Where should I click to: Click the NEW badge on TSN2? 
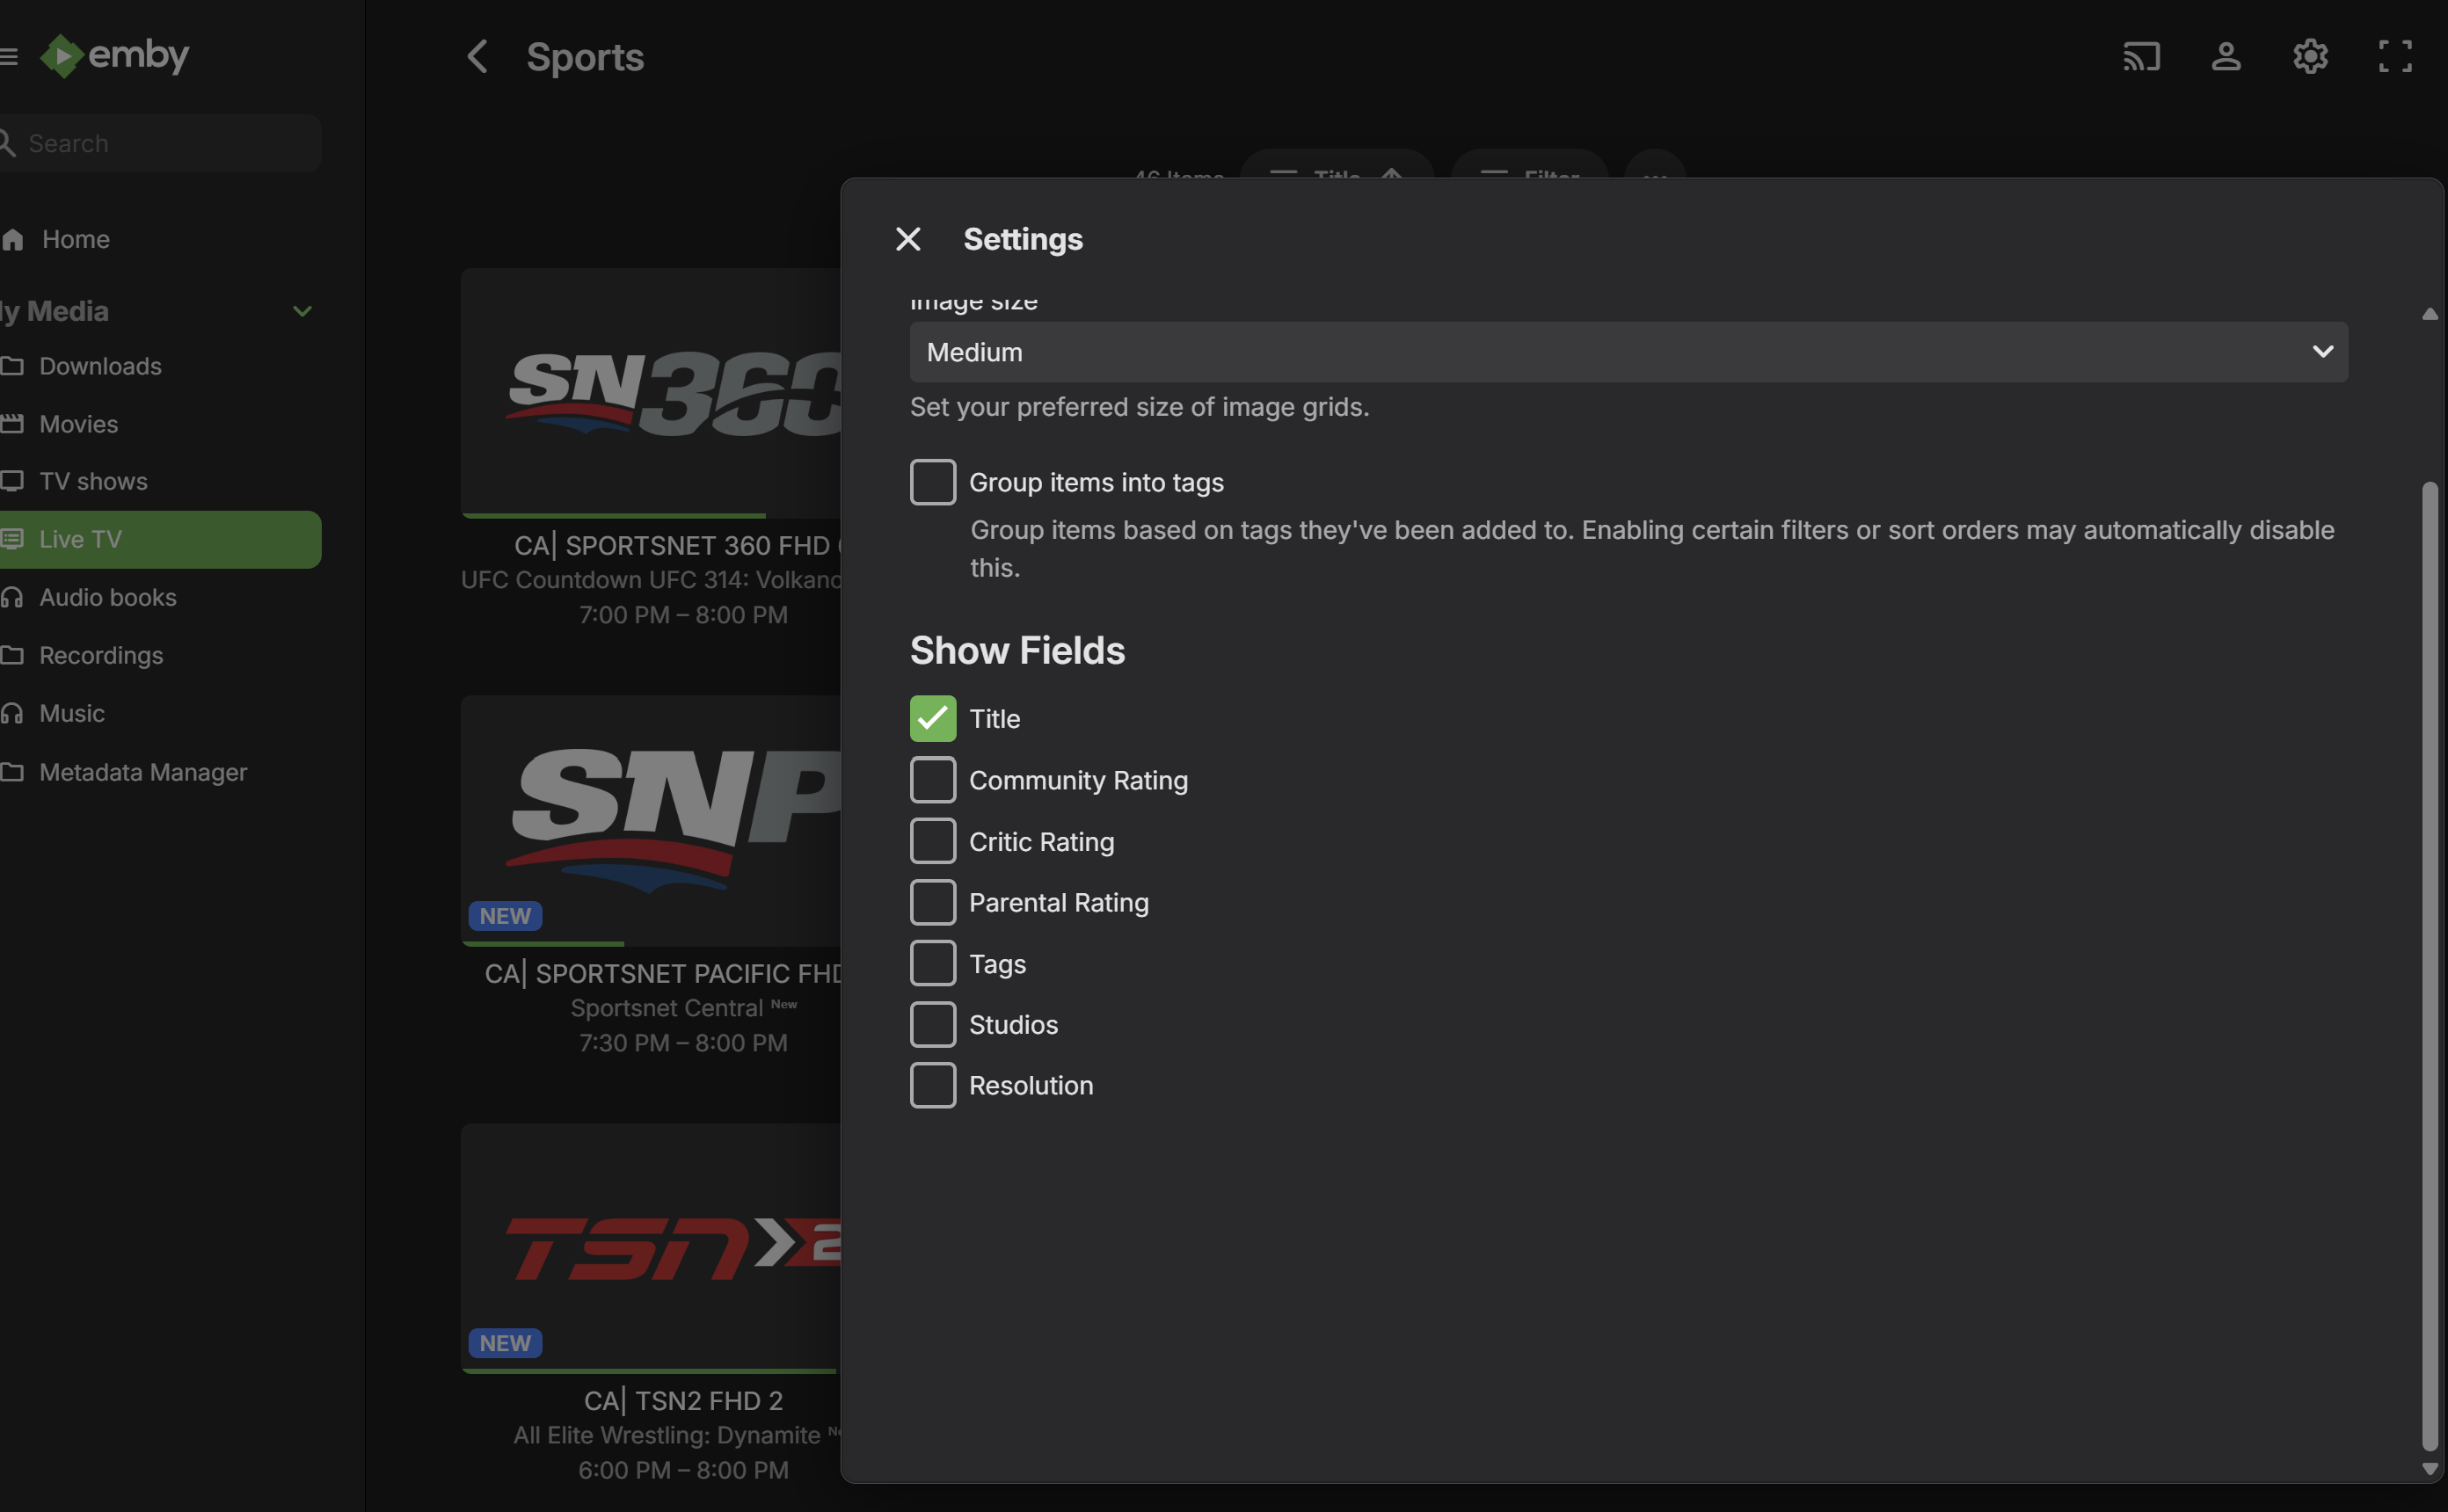(505, 1343)
